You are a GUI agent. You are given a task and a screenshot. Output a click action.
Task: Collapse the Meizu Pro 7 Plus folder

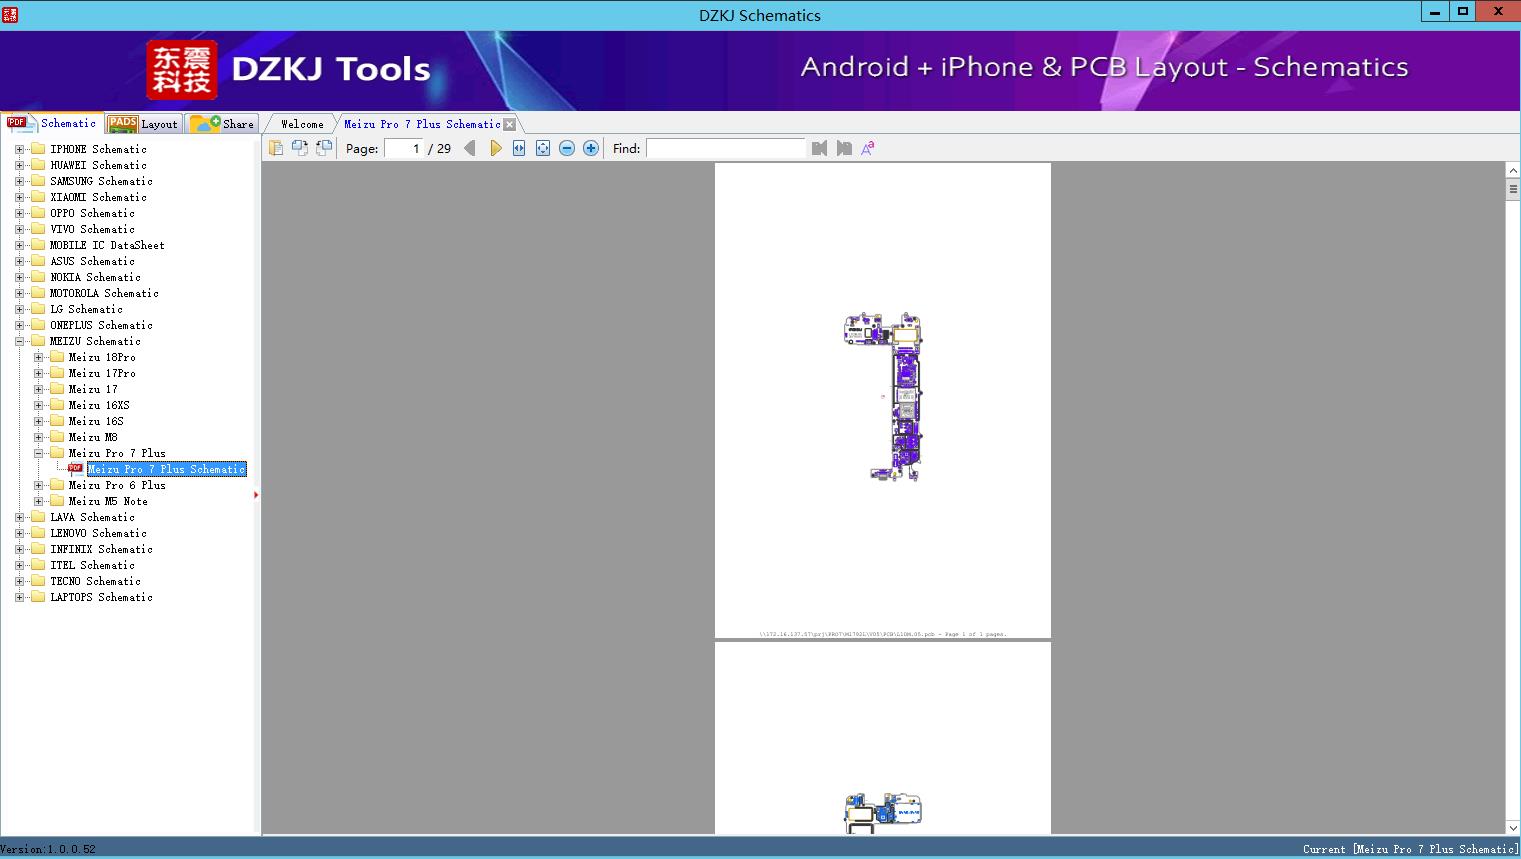pyautogui.click(x=38, y=453)
